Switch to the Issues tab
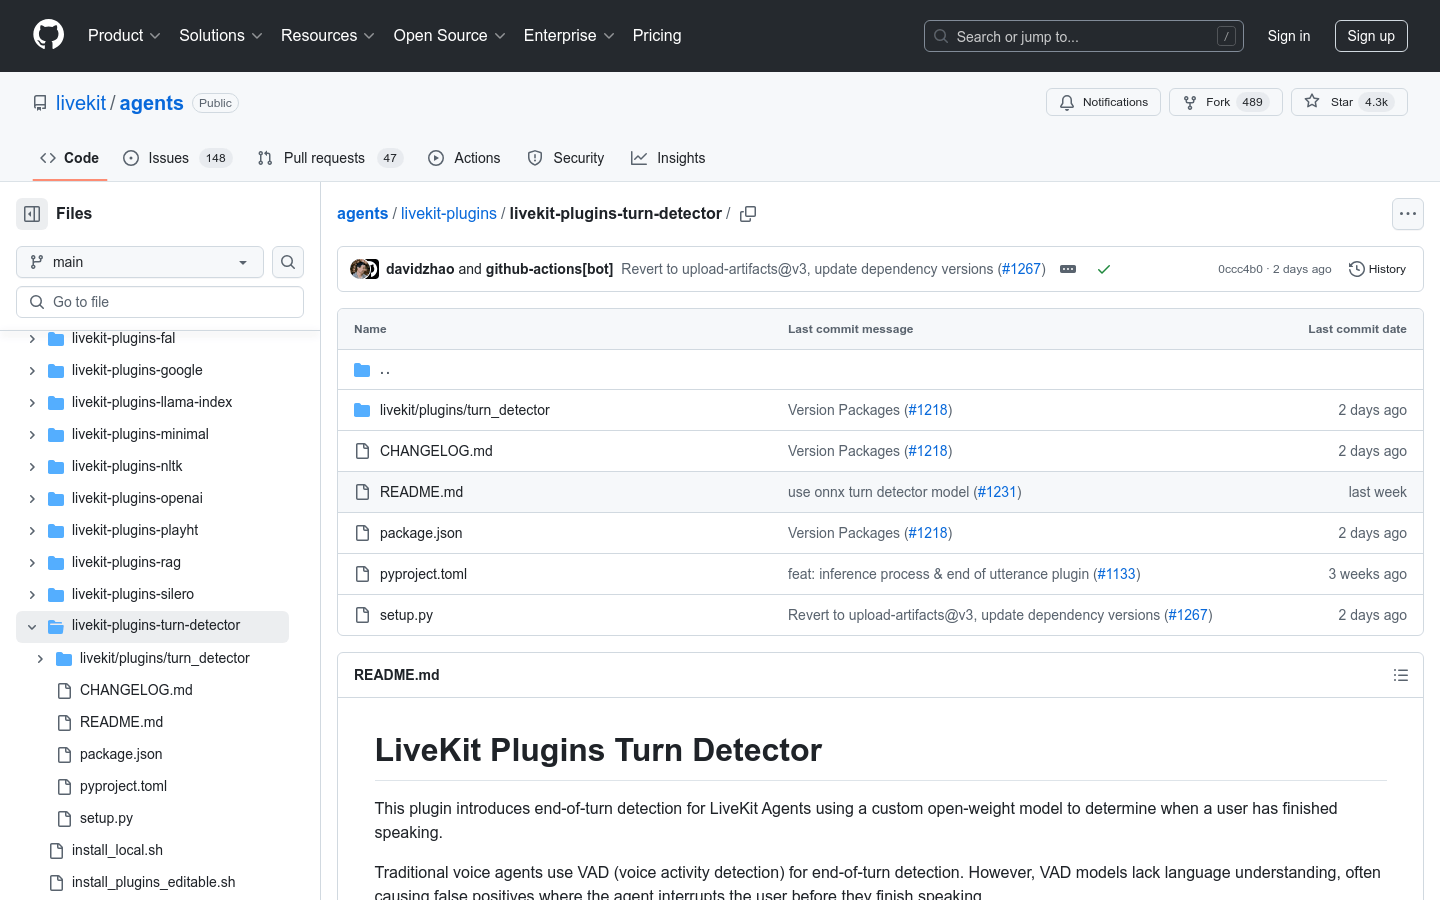Image resolution: width=1440 pixels, height=900 pixels. (177, 158)
